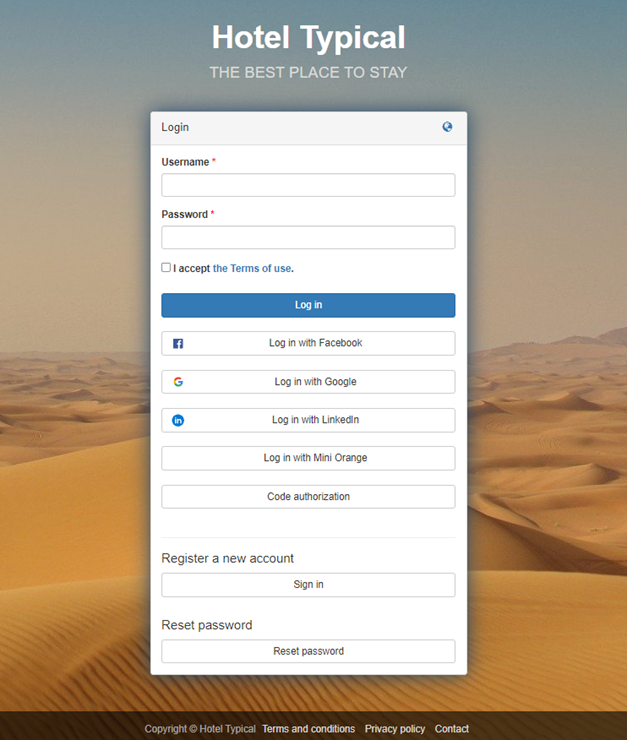Screen dimensions: 627x740
Task: Click Sign in to register
Action: [x=308, y=585]
